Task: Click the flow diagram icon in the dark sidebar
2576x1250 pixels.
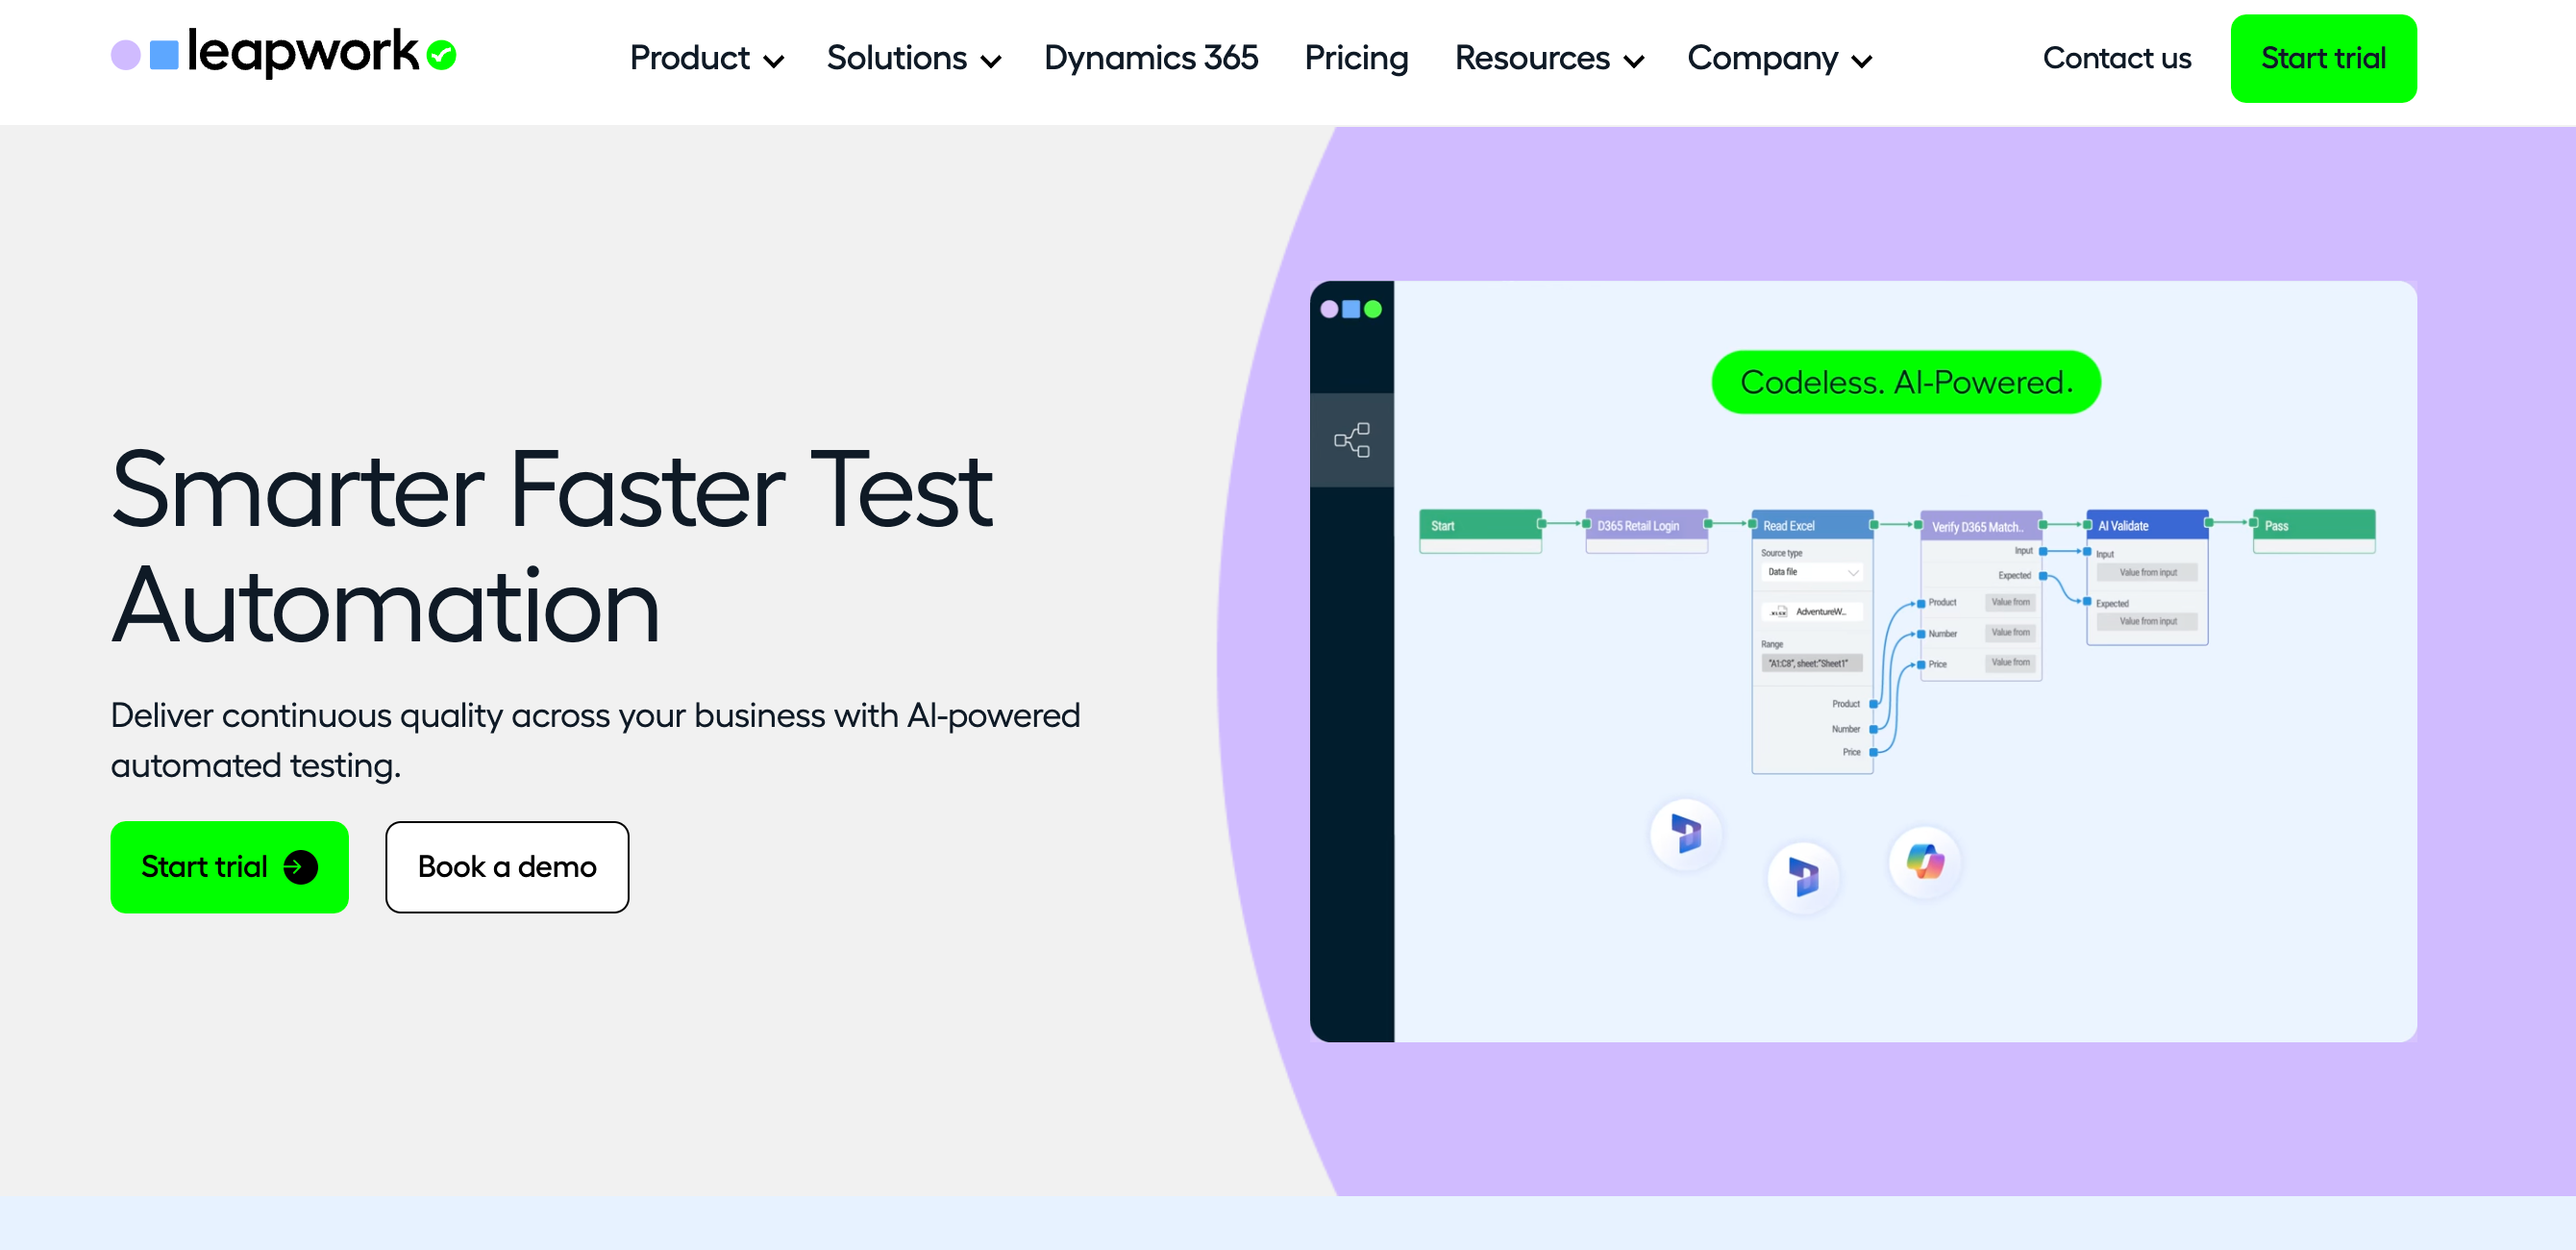Action: [x=1351, y=440]
